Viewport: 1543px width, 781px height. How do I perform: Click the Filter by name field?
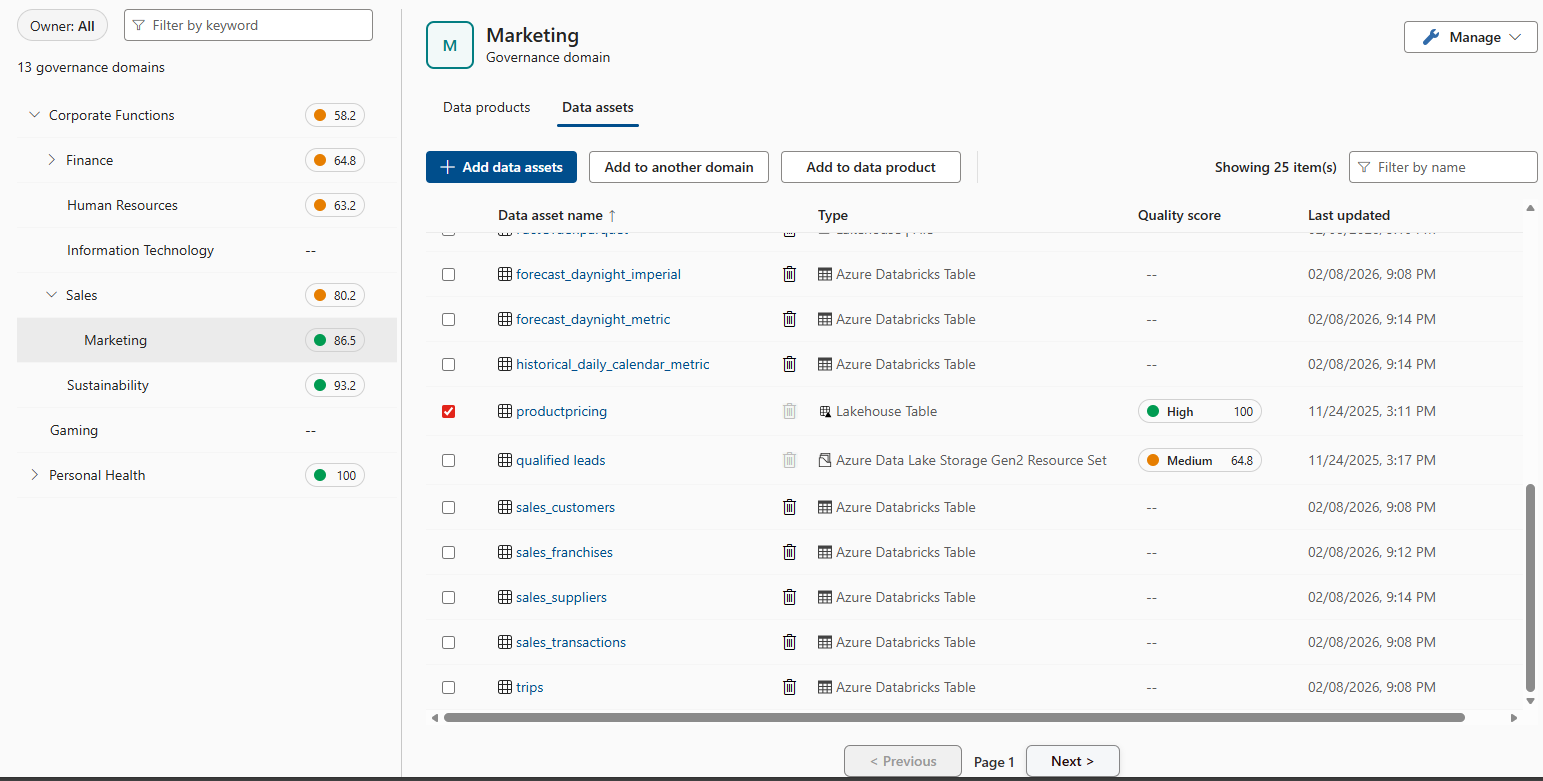point(1450,167)
